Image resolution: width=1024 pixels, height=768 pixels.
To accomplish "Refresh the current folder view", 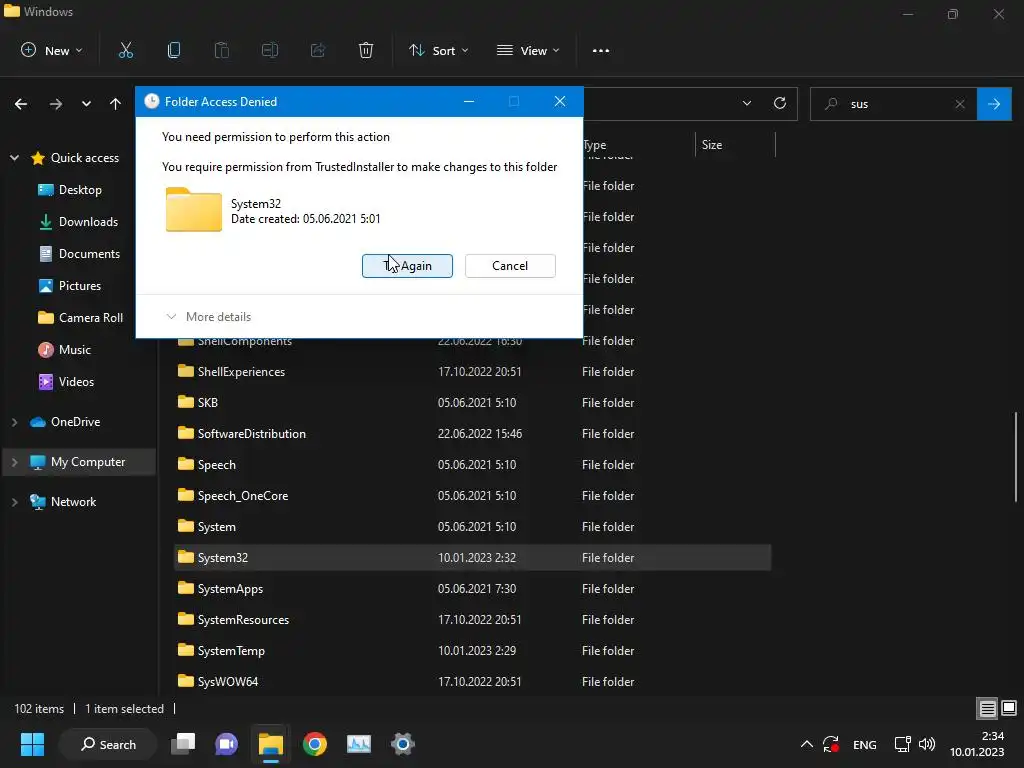I will click(780, 103).
